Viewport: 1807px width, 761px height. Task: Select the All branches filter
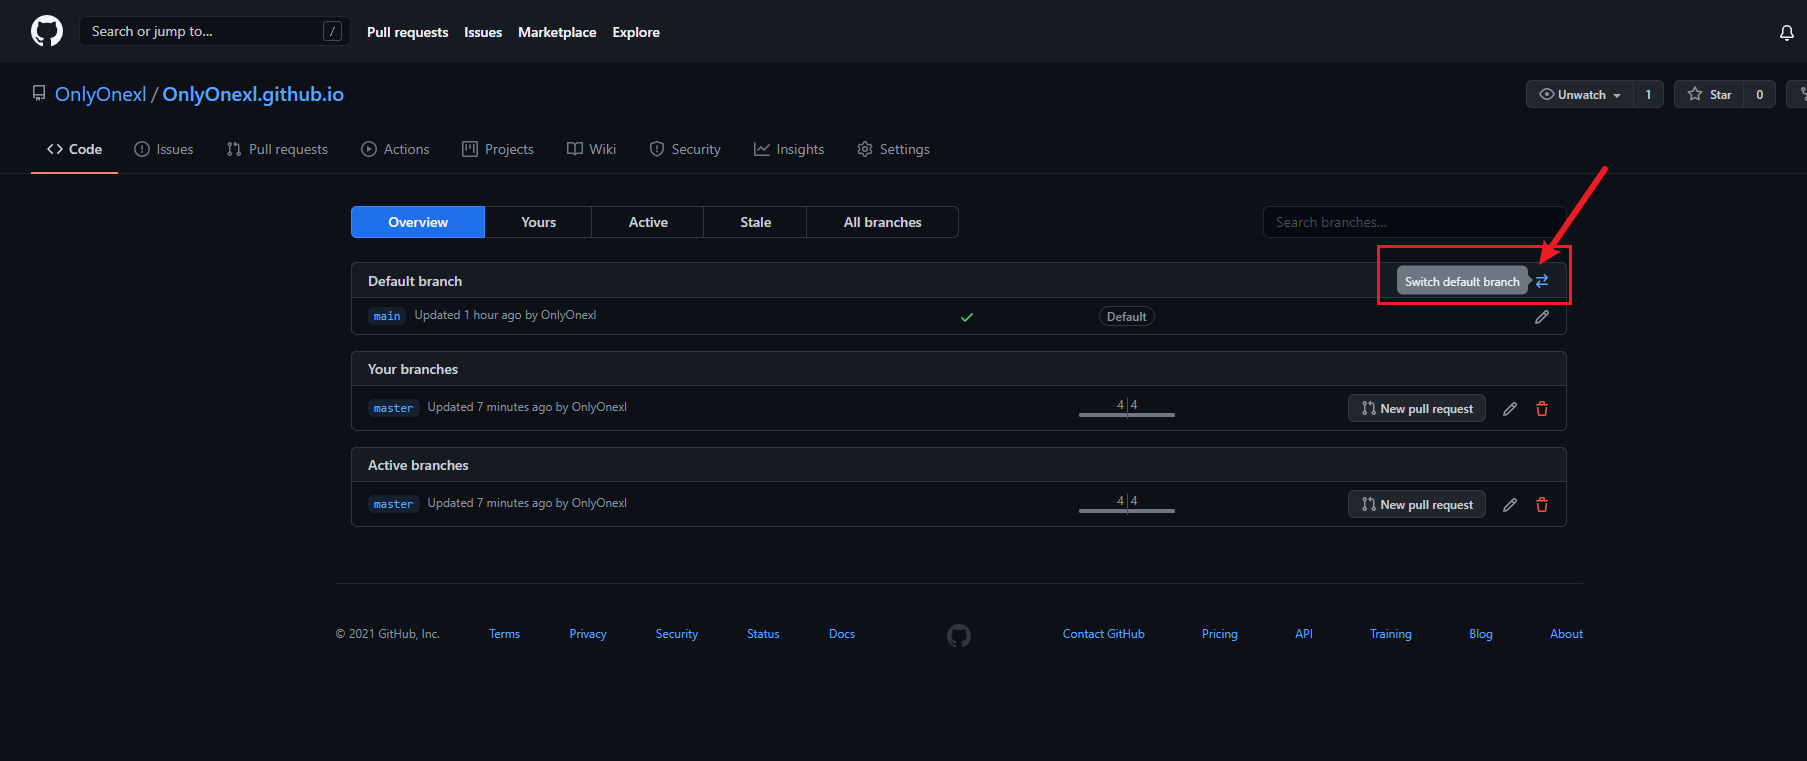pyautogui.click(x=882, y=222)
